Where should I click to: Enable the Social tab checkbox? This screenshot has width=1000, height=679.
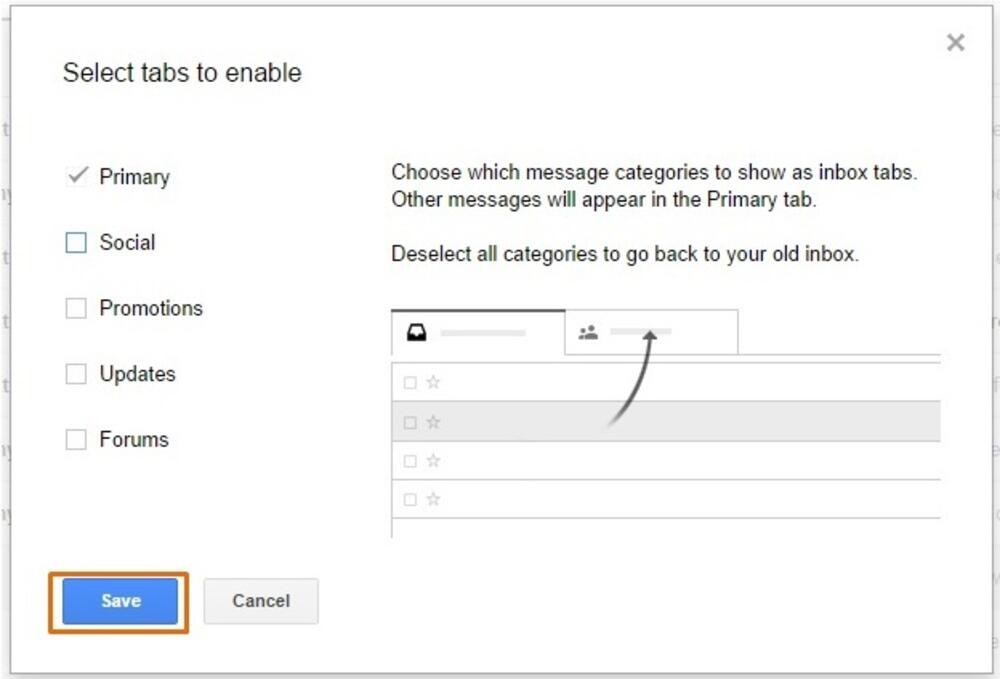pos(76,243)
